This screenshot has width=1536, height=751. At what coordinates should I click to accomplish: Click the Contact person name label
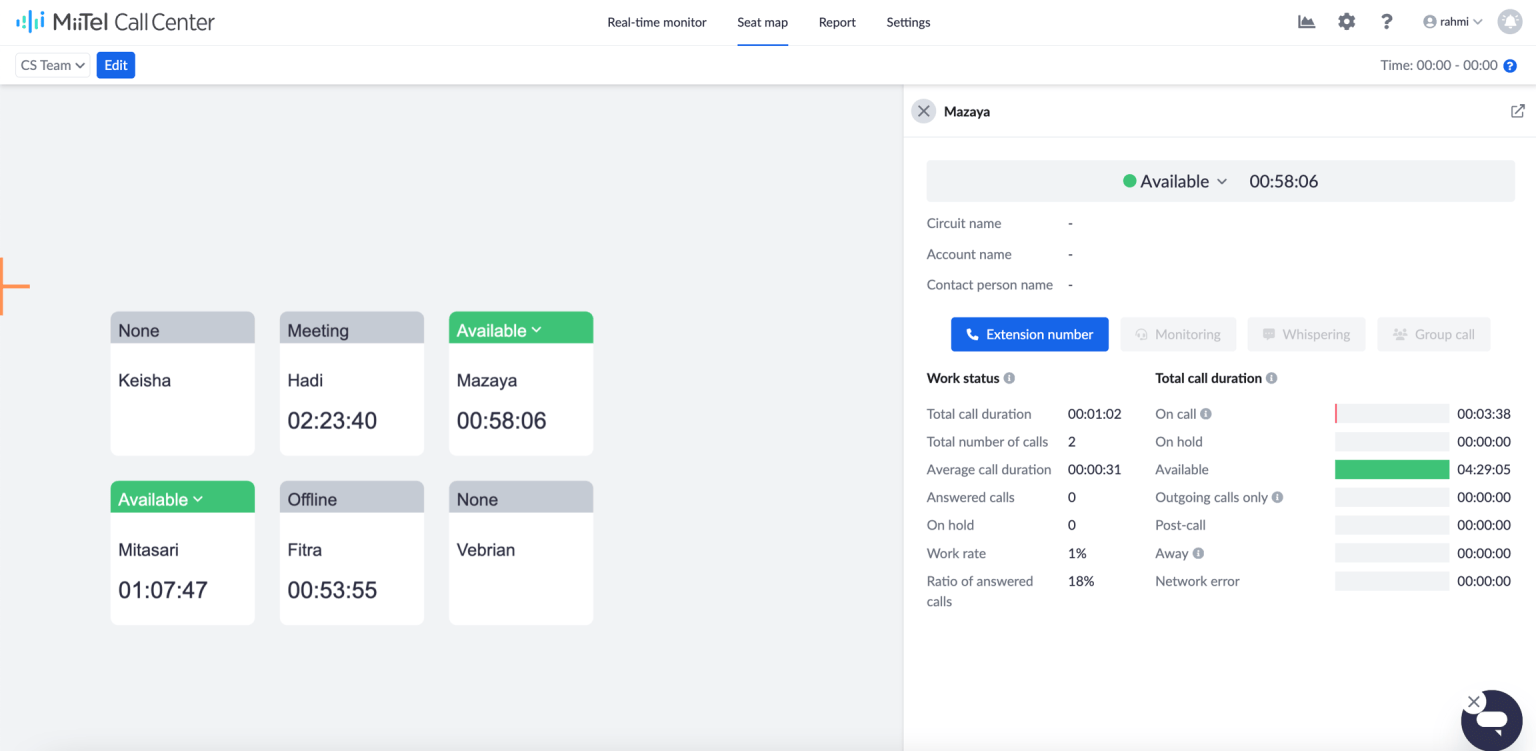(990, 285)
